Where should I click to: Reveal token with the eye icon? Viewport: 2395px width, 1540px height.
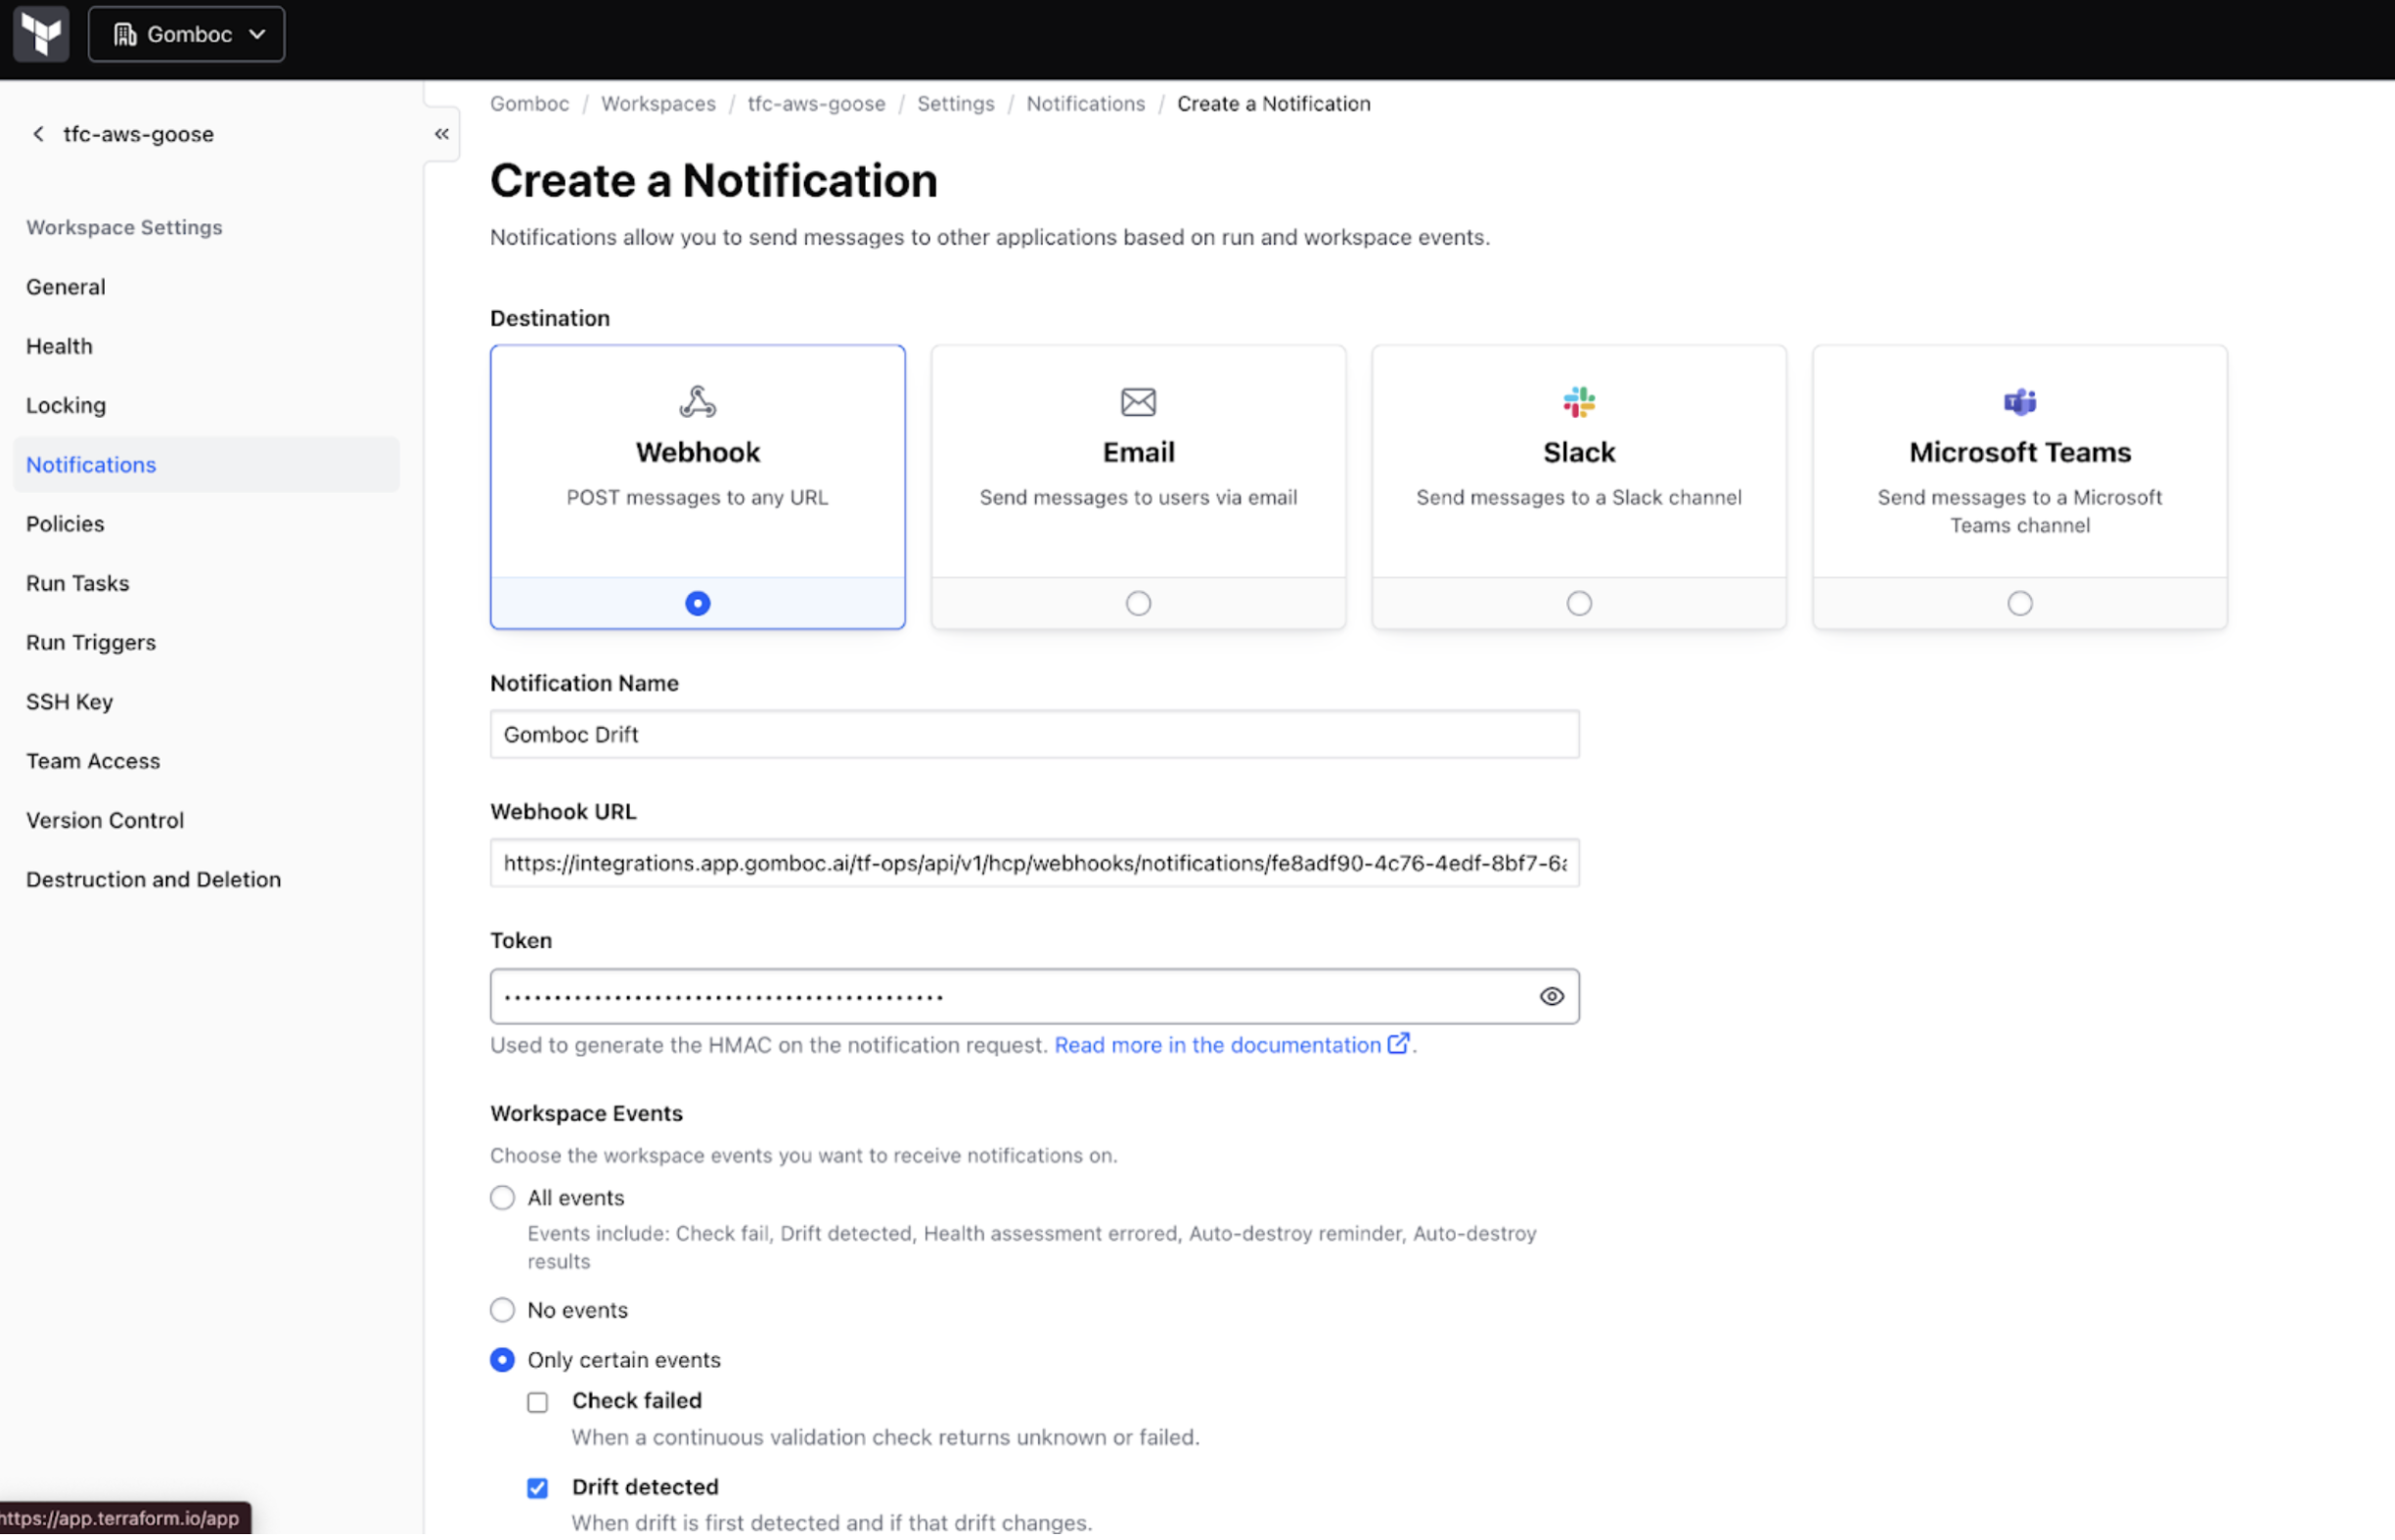click(1551, 997)
